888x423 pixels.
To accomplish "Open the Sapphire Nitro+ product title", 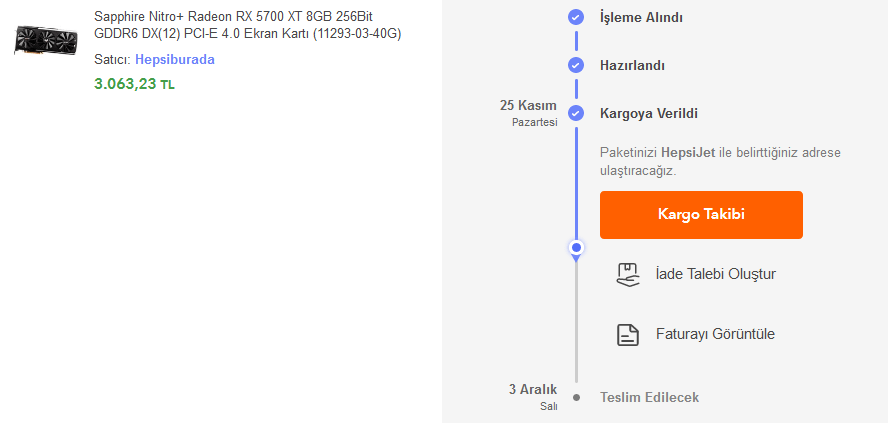I will pyautogui.click(x=247, y=25).
